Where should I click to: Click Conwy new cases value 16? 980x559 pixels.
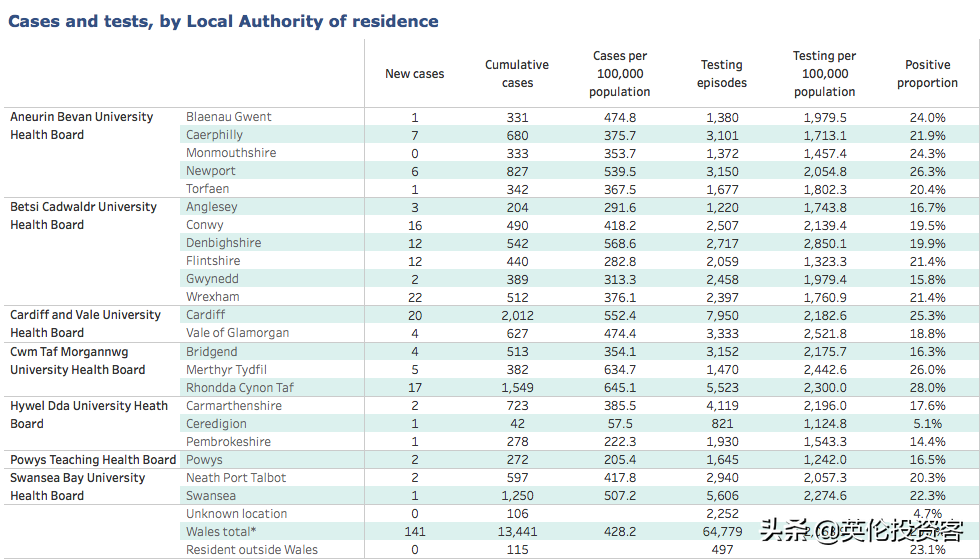(415, 226)
